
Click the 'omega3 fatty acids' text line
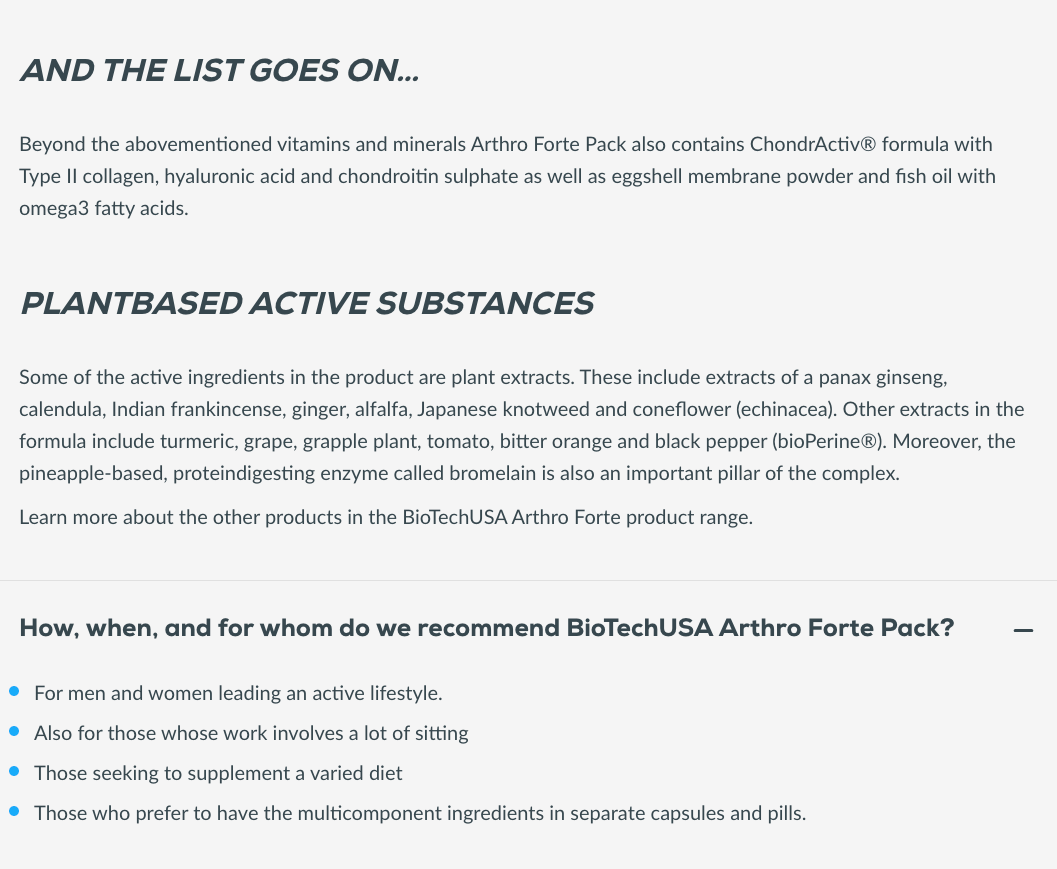[104, 208]
